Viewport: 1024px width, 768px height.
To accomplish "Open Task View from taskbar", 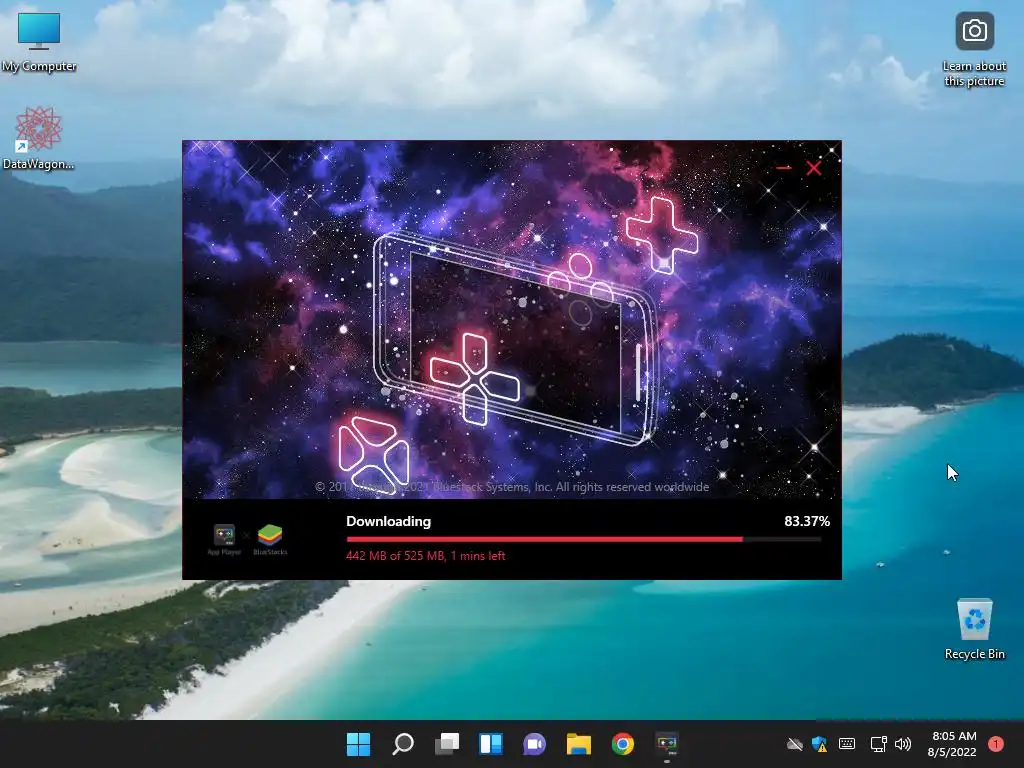I will coord(447,744).
